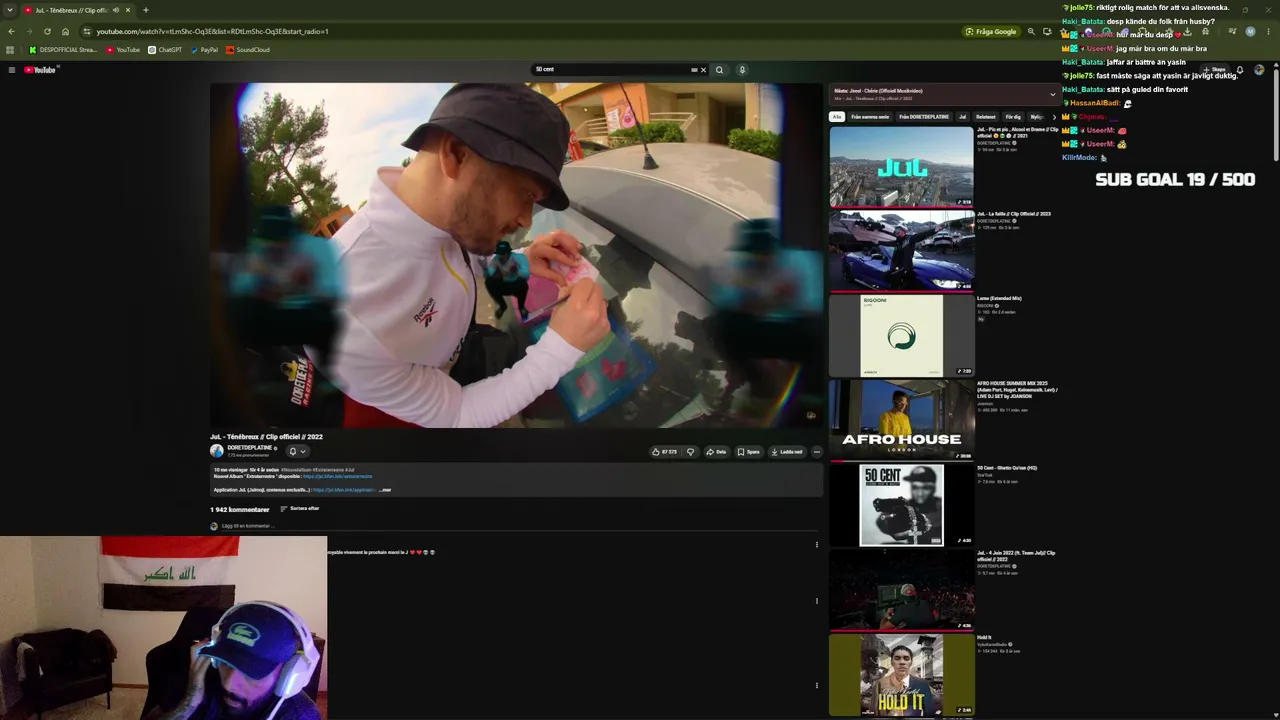Open Chrome three-dot menu
Viewport: 1280px width, 720px height.
click(x=1267, y=31)
